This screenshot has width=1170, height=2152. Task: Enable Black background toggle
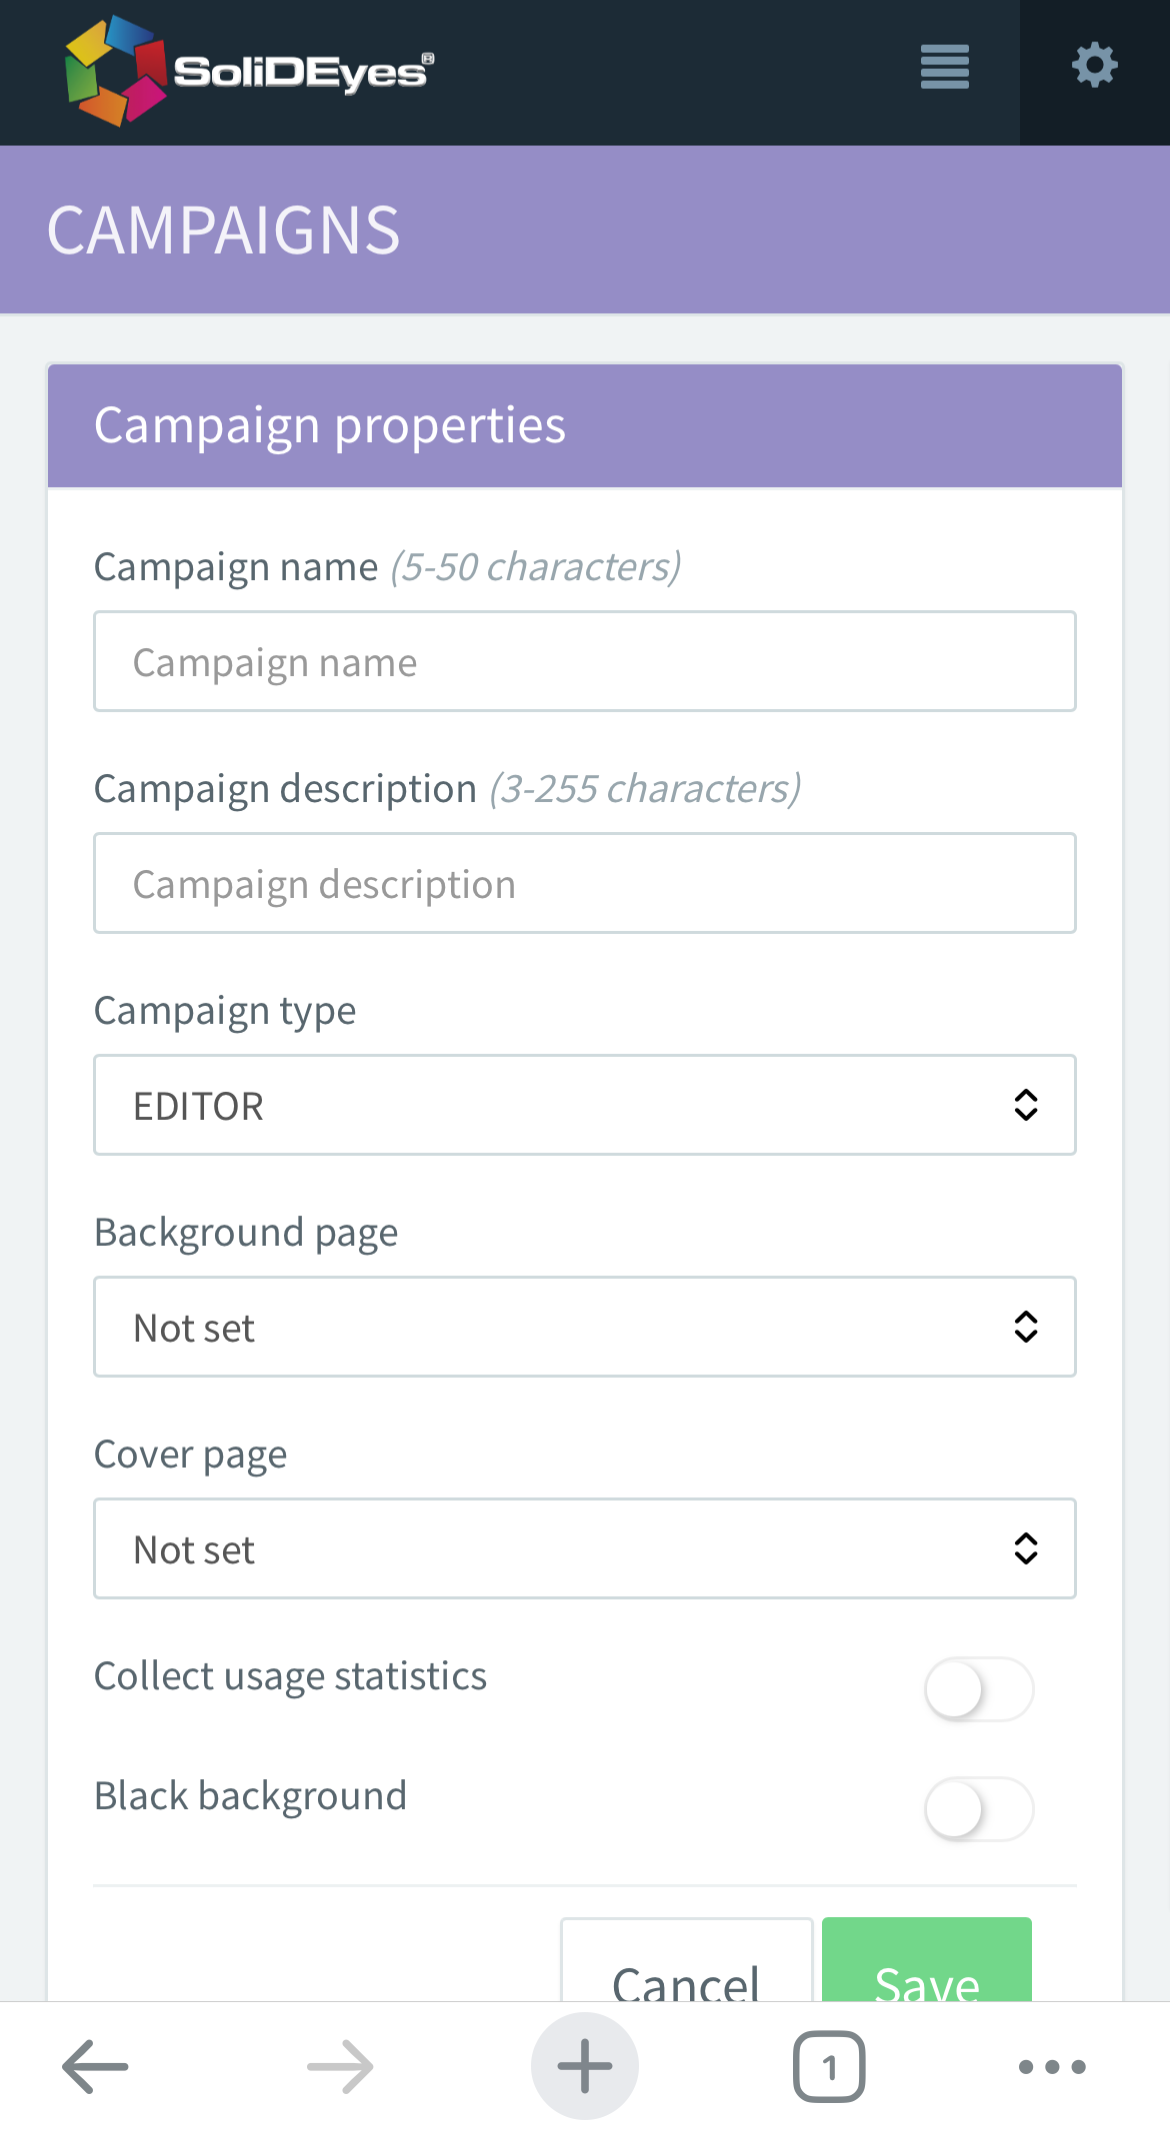978,1809
